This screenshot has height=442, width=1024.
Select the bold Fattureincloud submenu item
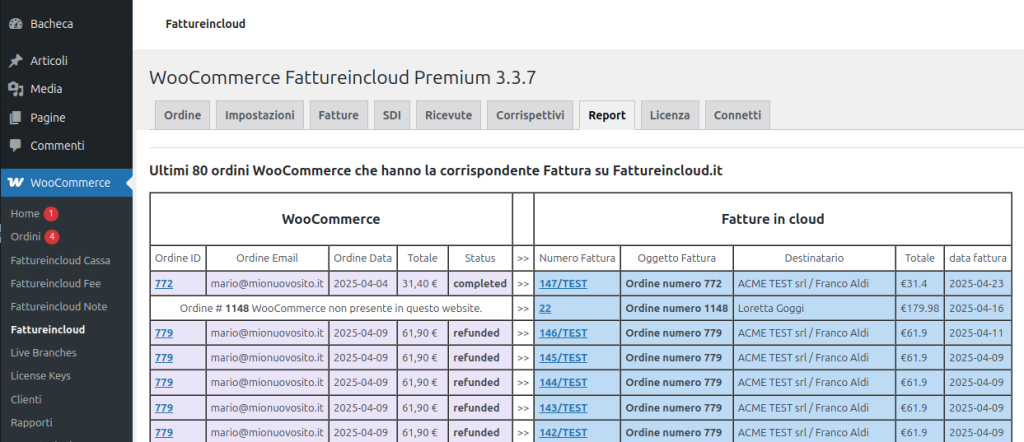click(48, 330)
